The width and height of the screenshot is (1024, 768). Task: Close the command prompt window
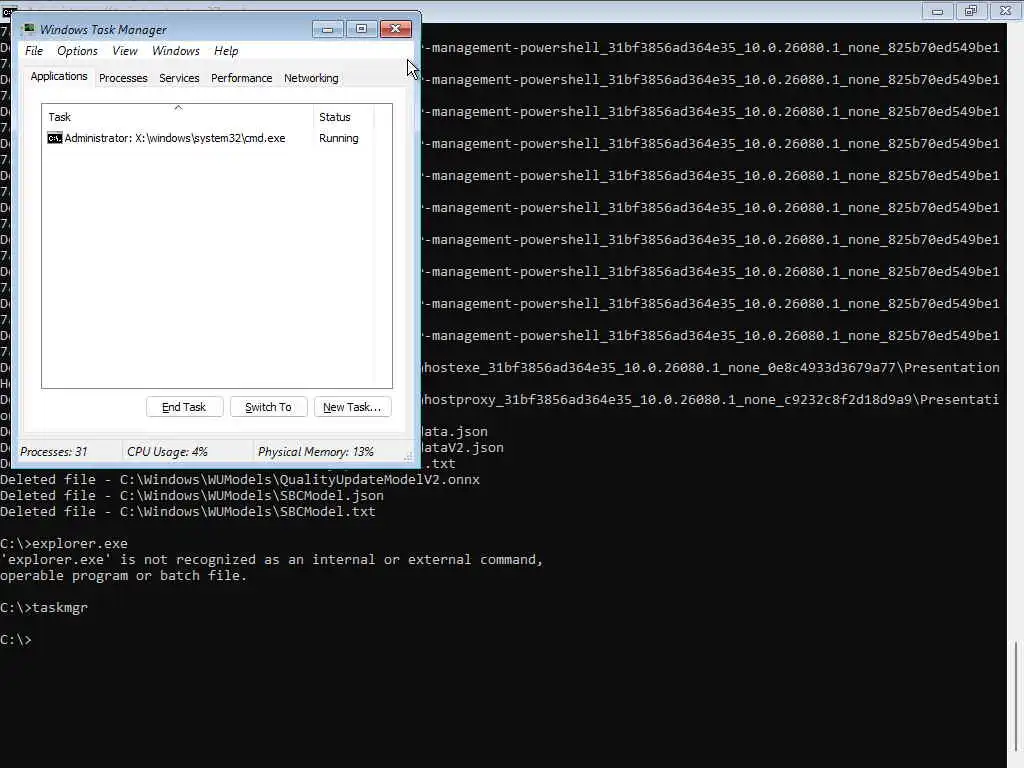coord(1006,11)
